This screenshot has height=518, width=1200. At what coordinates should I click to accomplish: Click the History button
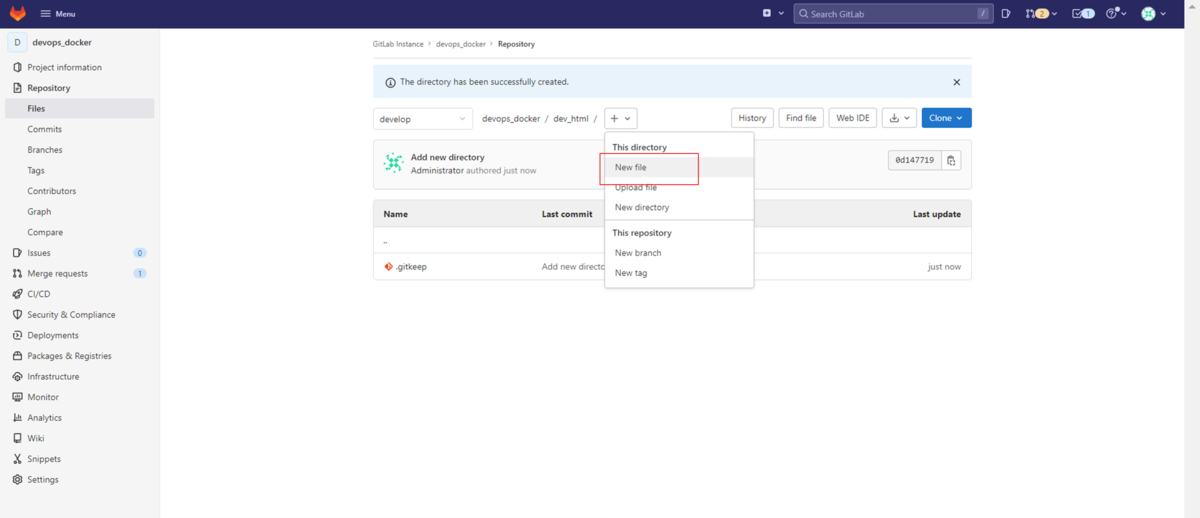coord(752,118)
